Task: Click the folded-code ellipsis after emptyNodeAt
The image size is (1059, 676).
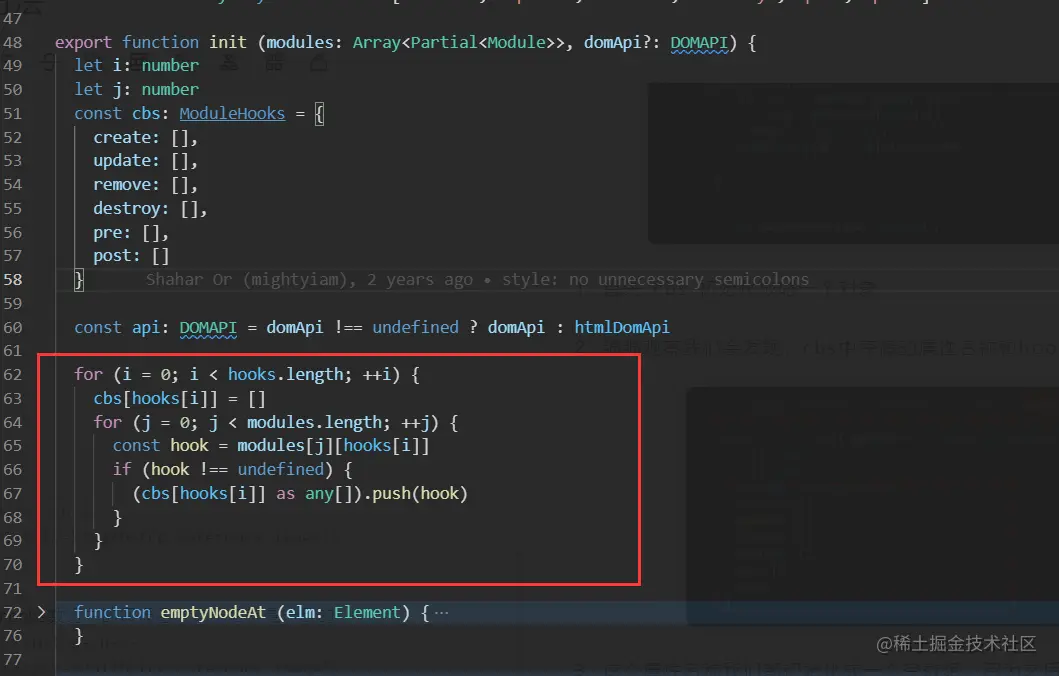Action: click(441, 613)
